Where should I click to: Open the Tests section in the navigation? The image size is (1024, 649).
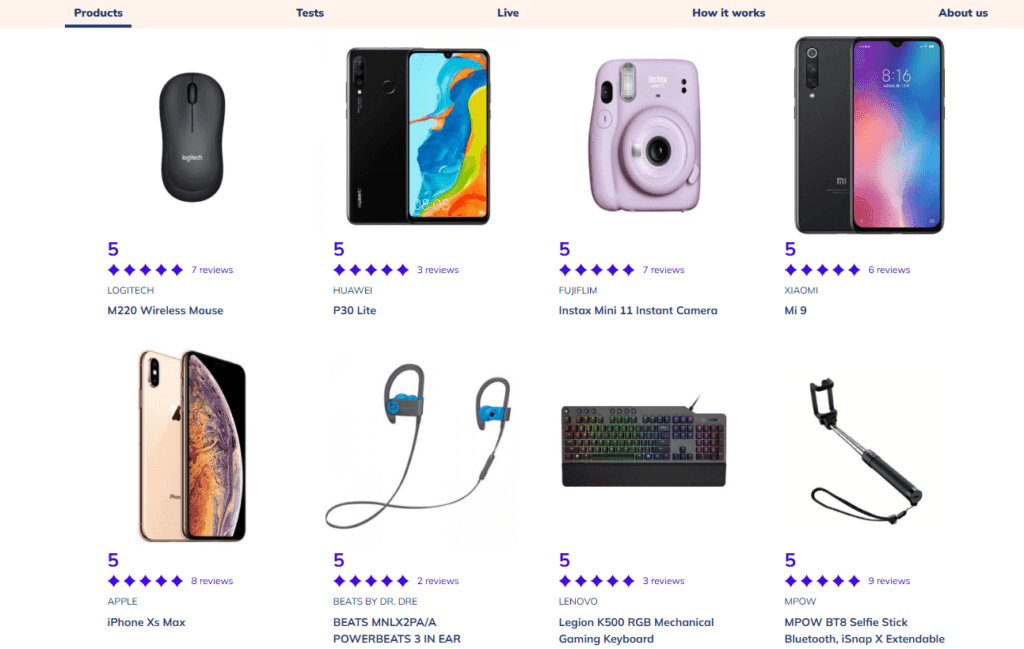[310, 13]
